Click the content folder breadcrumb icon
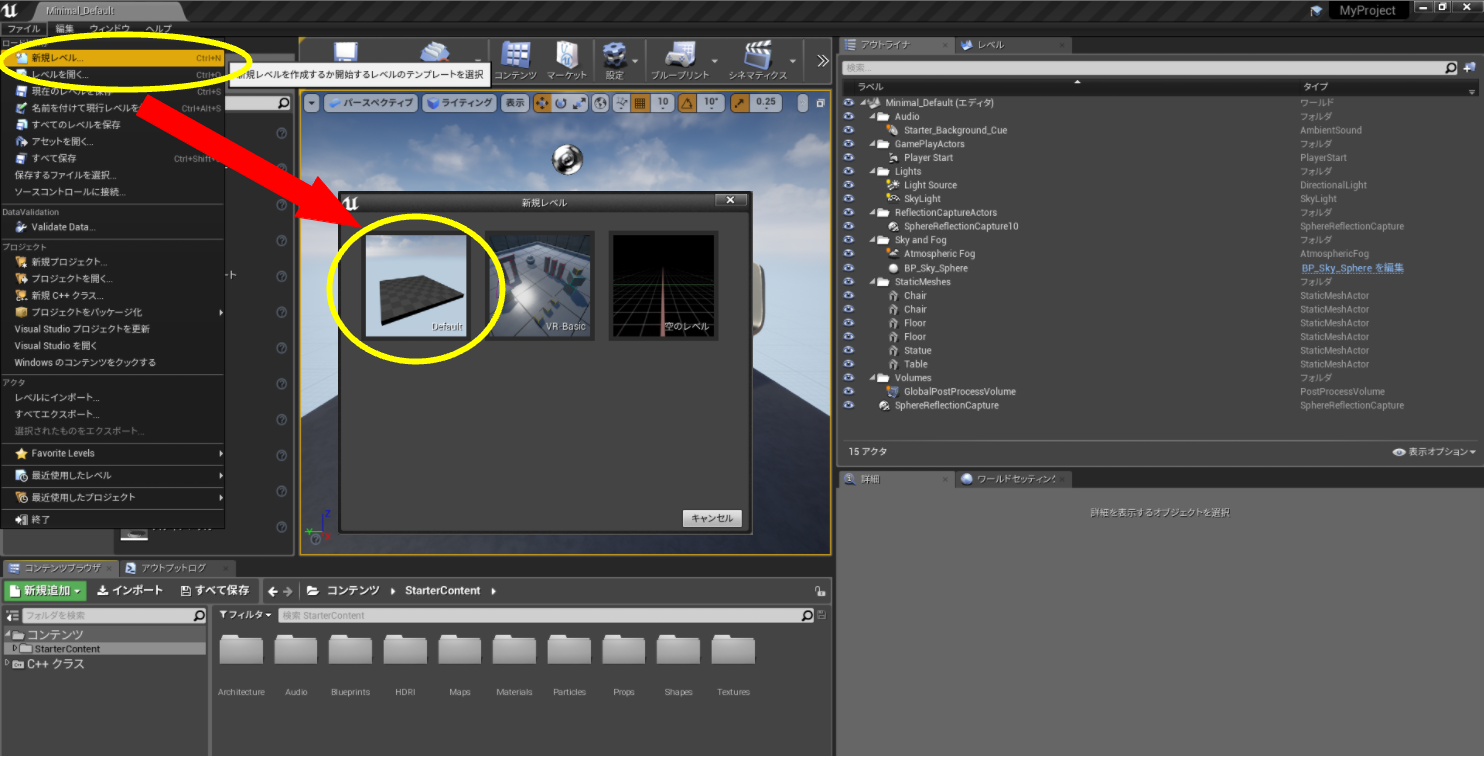 coord(313,591)
